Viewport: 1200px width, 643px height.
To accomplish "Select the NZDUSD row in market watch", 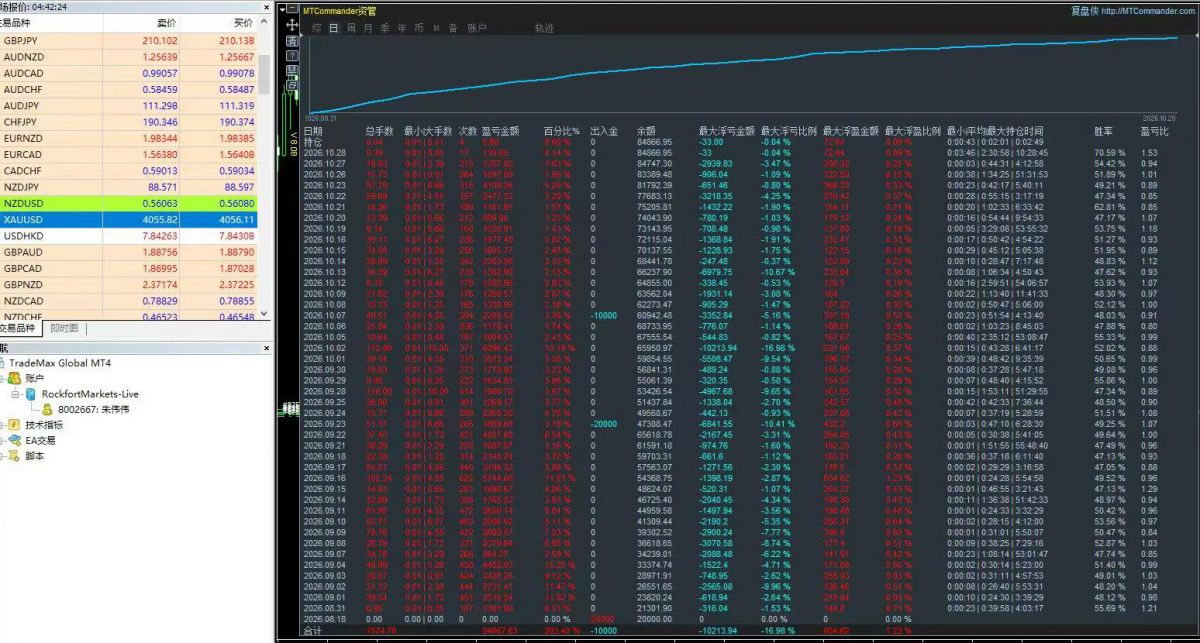I will [x=129, y=203].
